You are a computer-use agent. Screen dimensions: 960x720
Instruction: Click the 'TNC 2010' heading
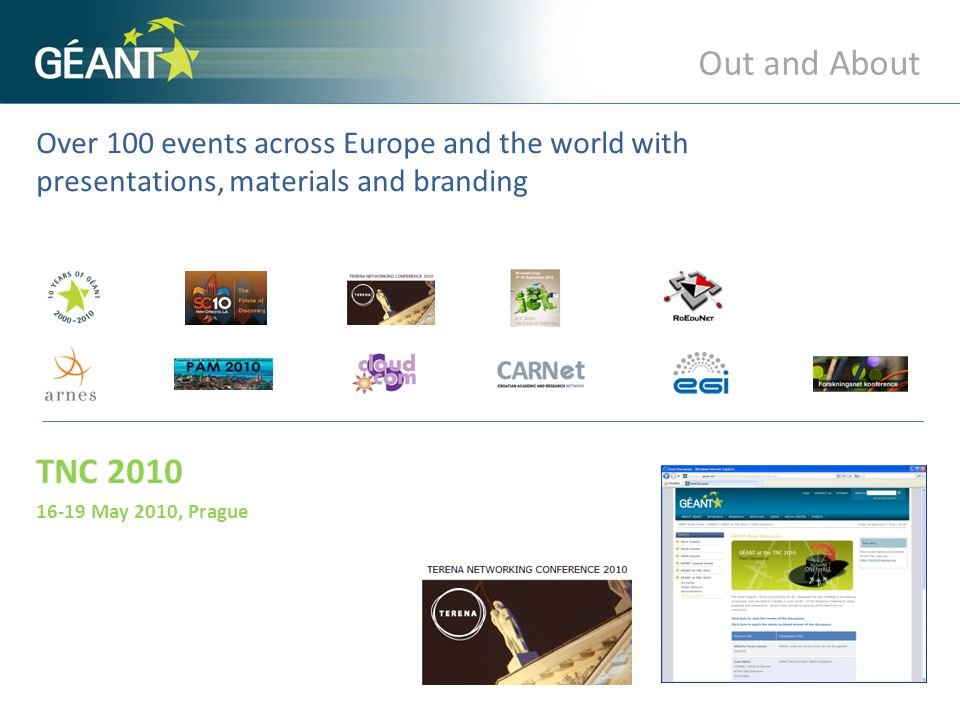tap(109, 472)
